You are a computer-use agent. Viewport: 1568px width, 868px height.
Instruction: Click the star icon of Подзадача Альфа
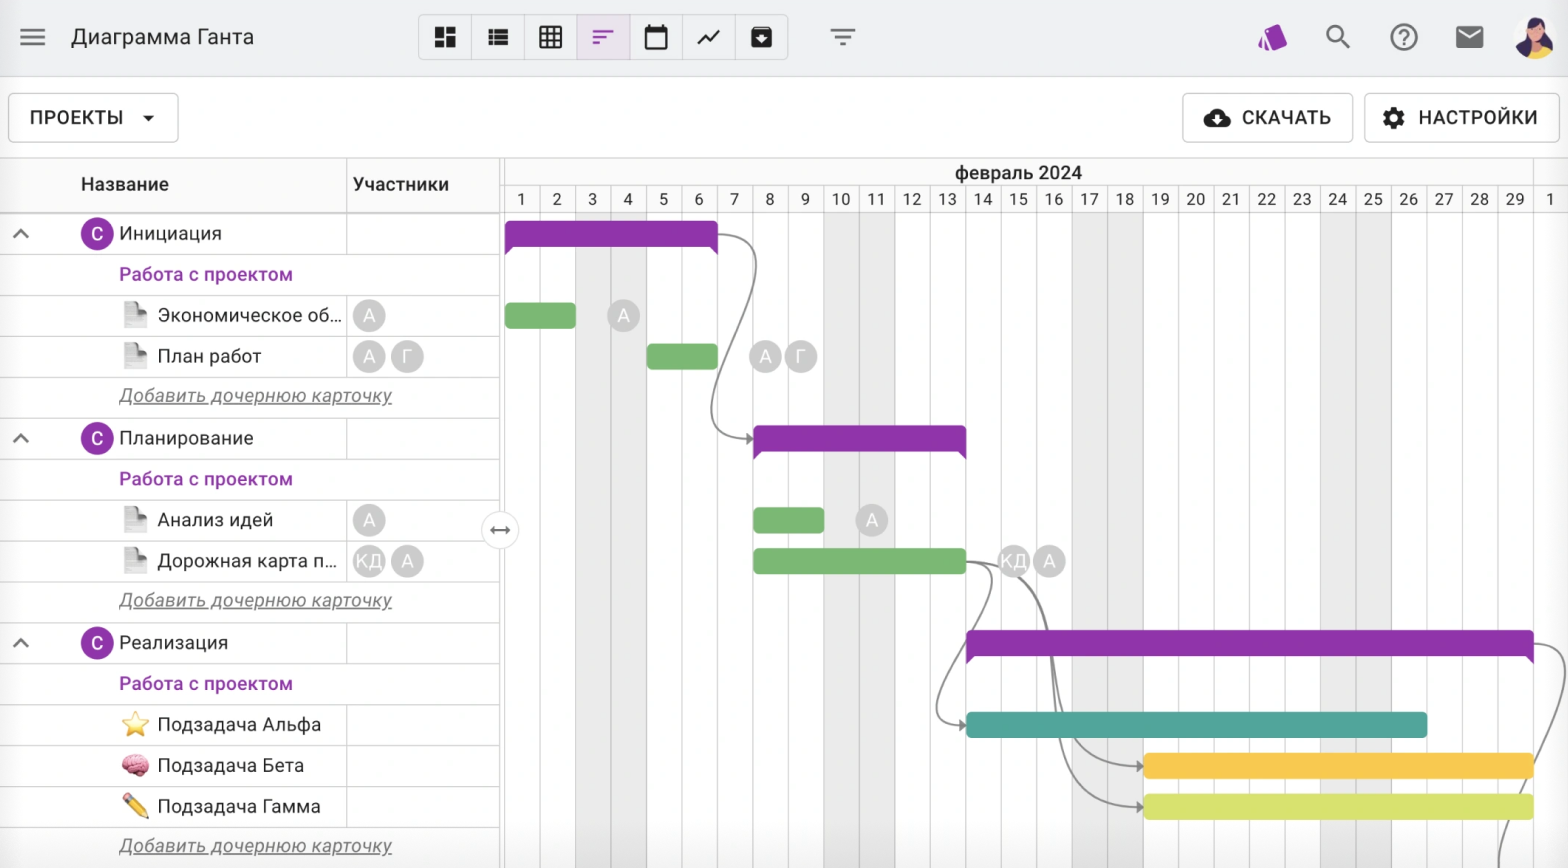pos(135,724)
